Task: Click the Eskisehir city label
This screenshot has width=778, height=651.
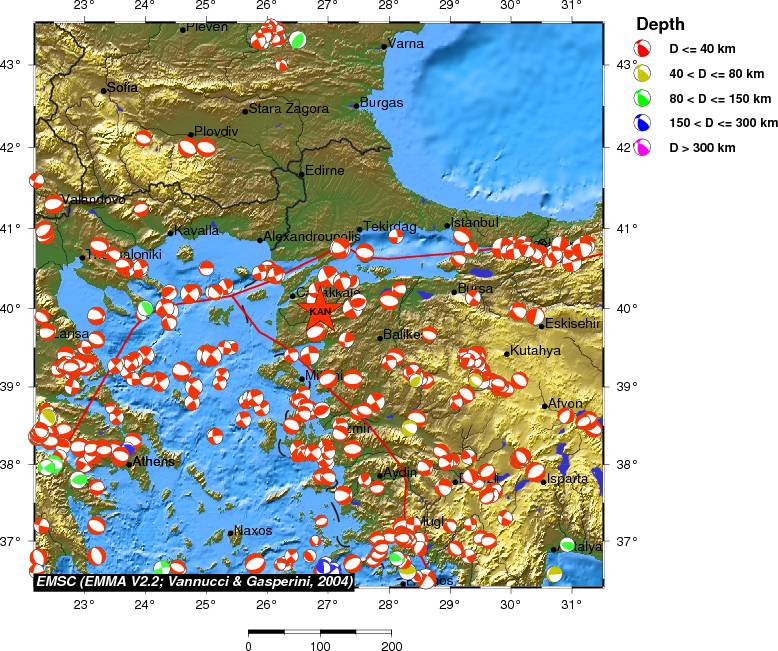Action: [x=573, y=324]
